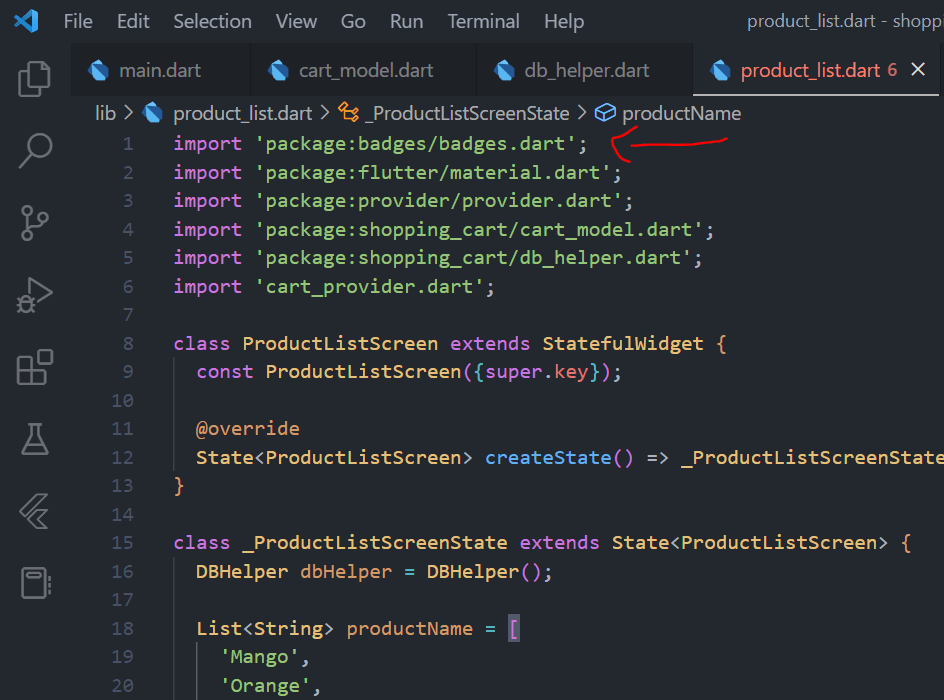Switch to the cart_model.dart tab

pos(364,70)
